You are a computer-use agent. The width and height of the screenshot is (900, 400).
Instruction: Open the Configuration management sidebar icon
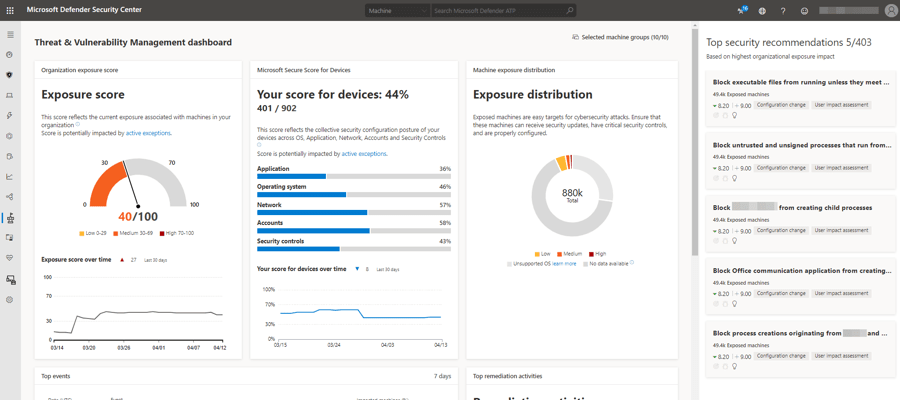(10, 279)
